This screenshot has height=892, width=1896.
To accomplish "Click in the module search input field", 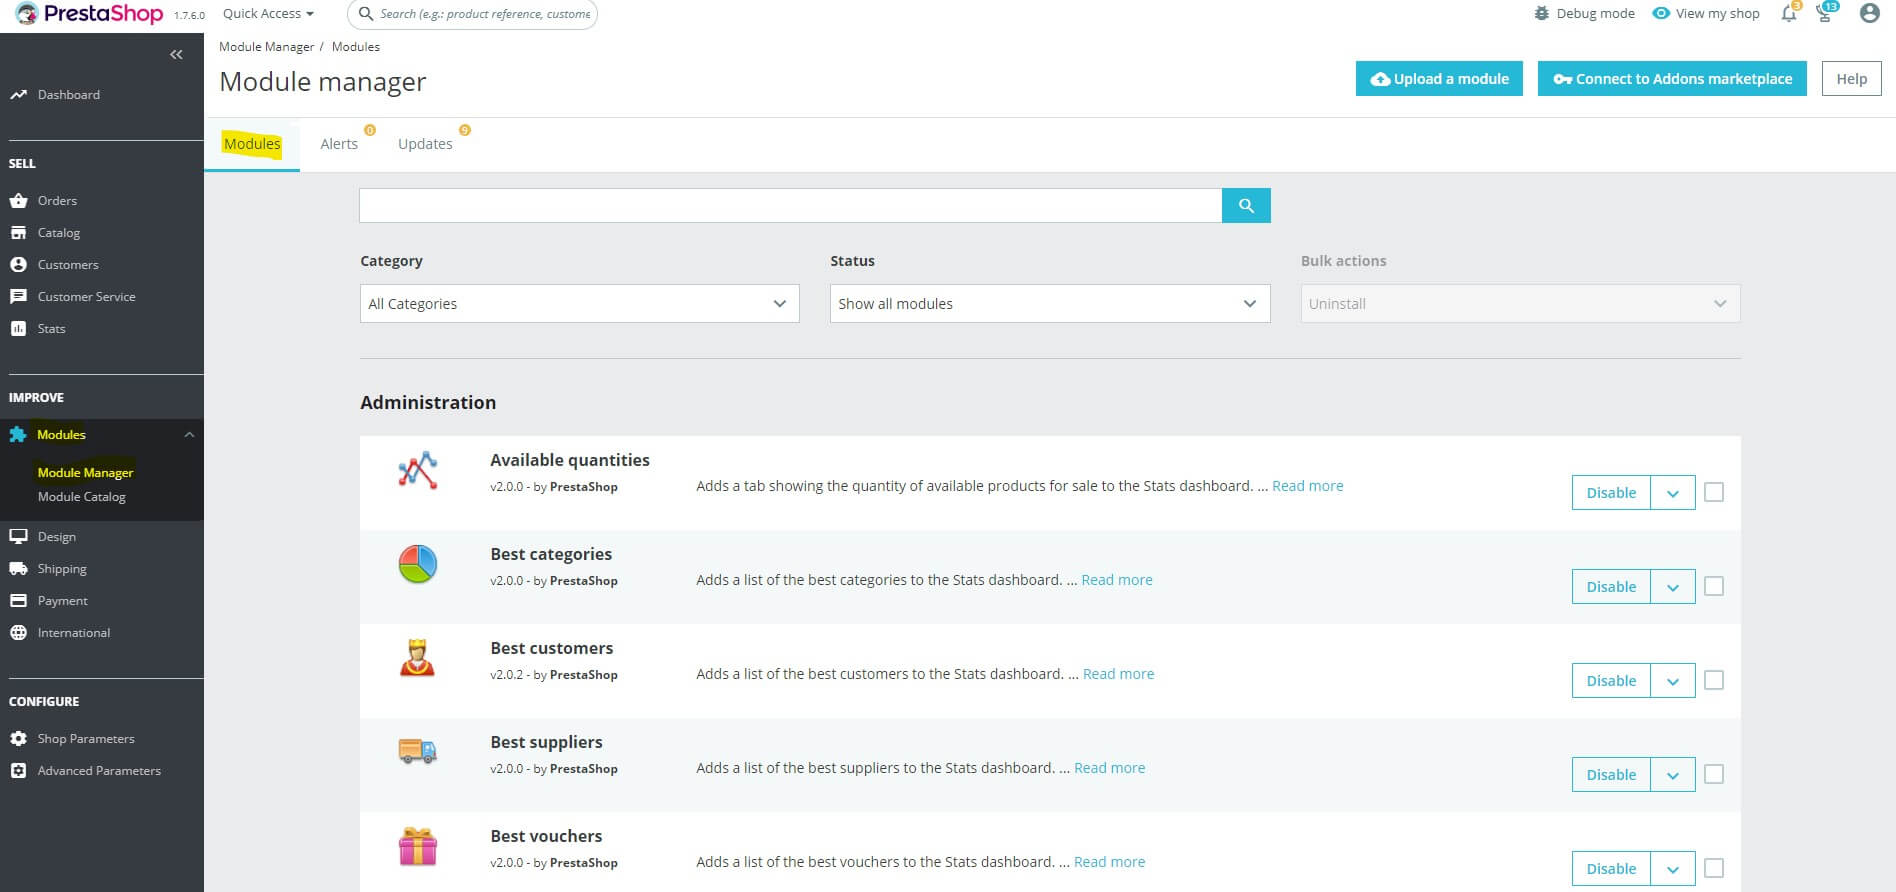I will tap(790, 205).
